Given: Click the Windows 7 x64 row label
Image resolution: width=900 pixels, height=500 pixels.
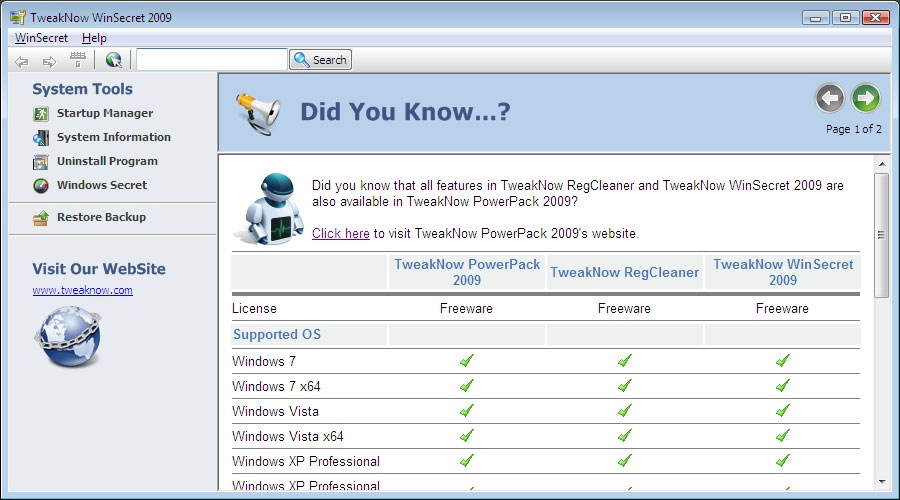Looking at the screenshot, I should tap(276, 386).
